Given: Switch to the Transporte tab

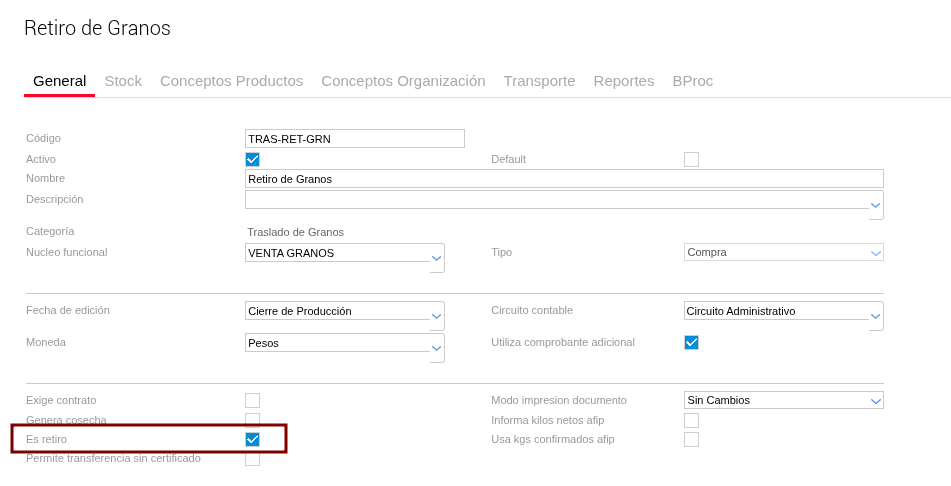Looking at the screenshot, I should (x=539, y=81).
